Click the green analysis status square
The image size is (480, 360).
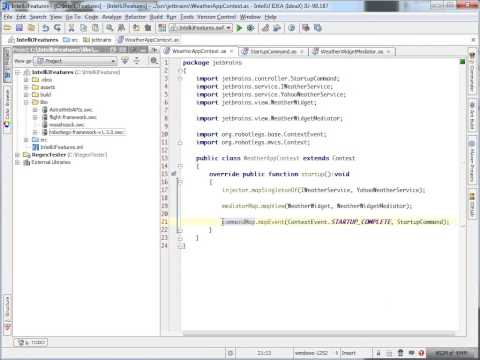pos(462,62)
